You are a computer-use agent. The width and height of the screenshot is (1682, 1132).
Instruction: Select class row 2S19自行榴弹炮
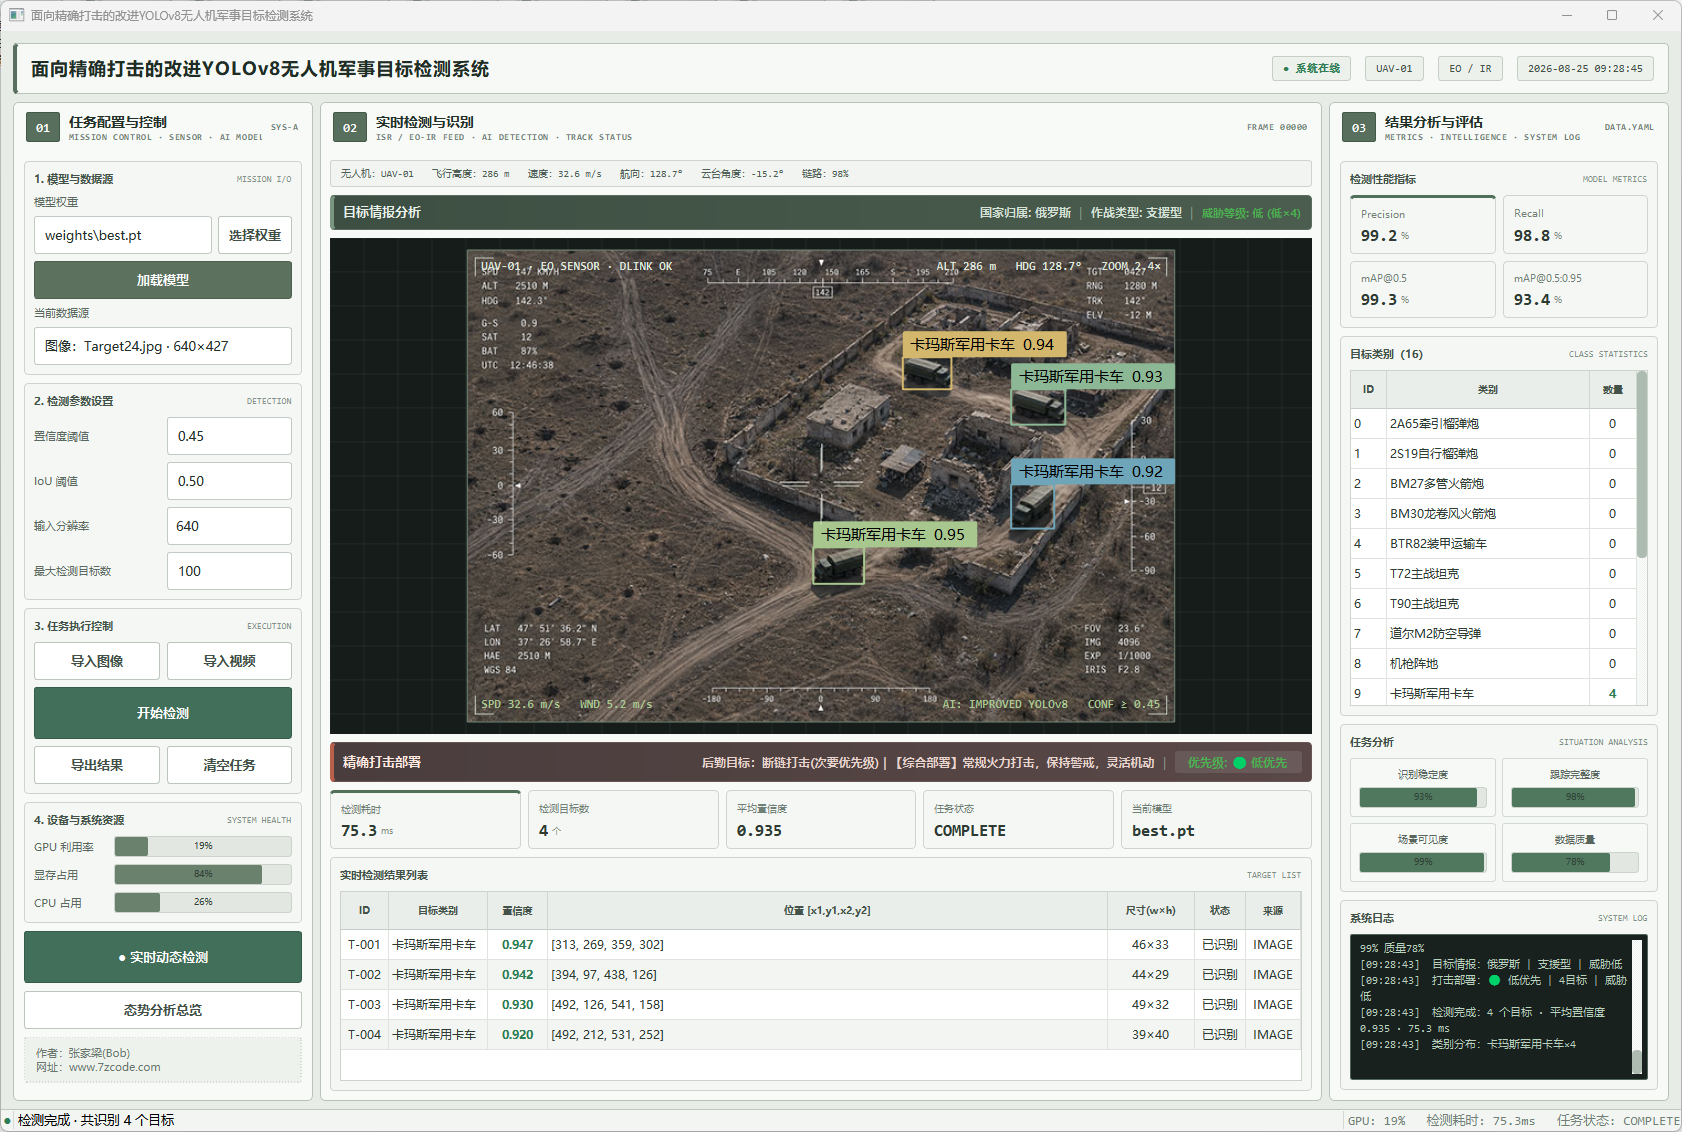coord(1493,454)
